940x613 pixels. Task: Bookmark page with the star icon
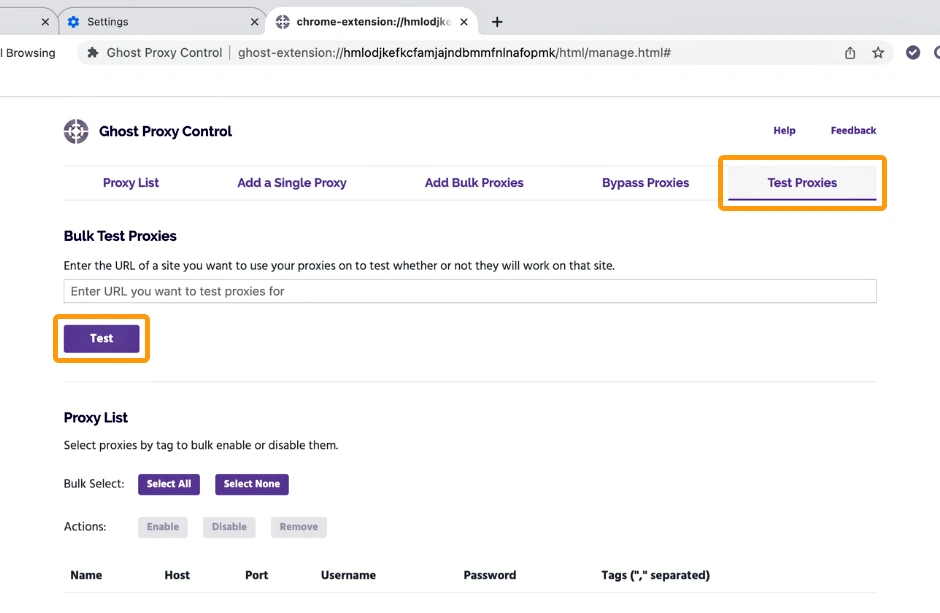tap(878, 53)
